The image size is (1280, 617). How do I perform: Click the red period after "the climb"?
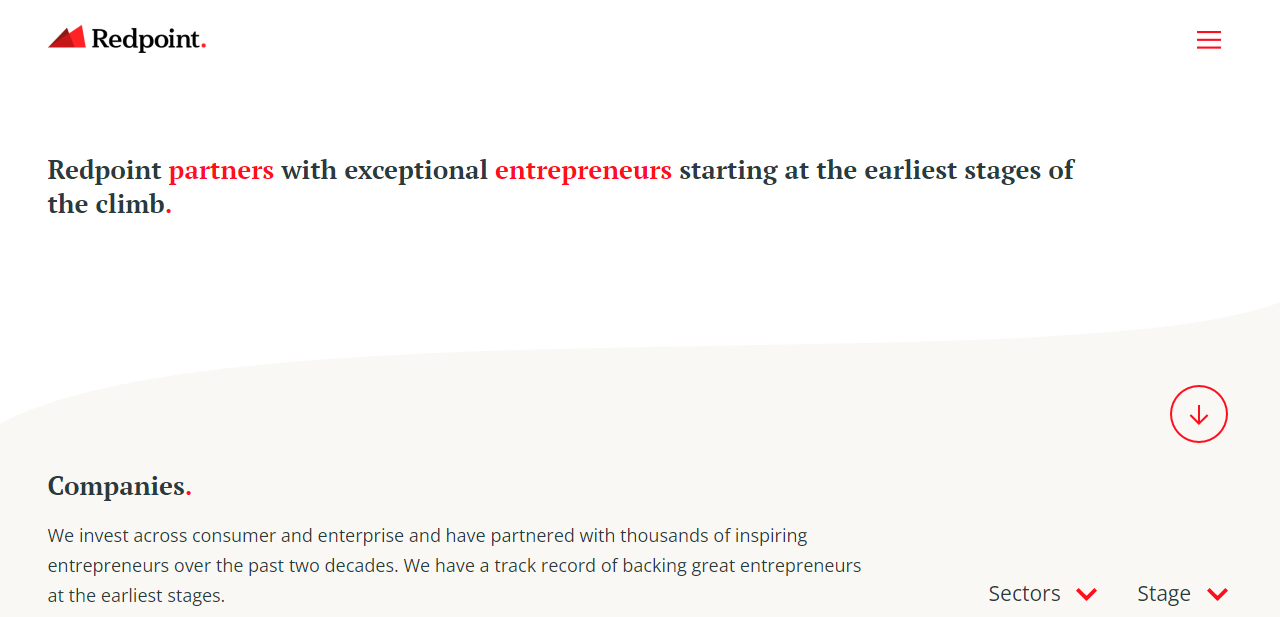point(168,211)
